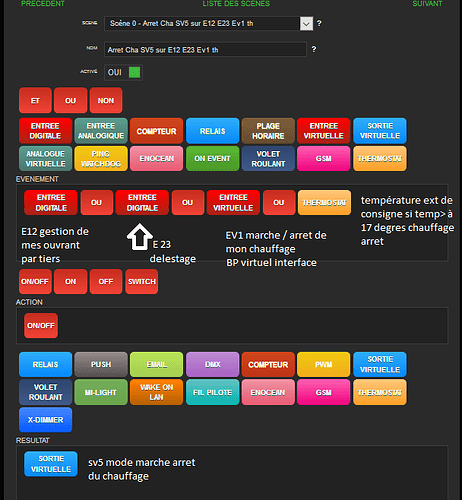Pick the COMPTEUR block in event palette
The image size is (462, 500).
156,131
